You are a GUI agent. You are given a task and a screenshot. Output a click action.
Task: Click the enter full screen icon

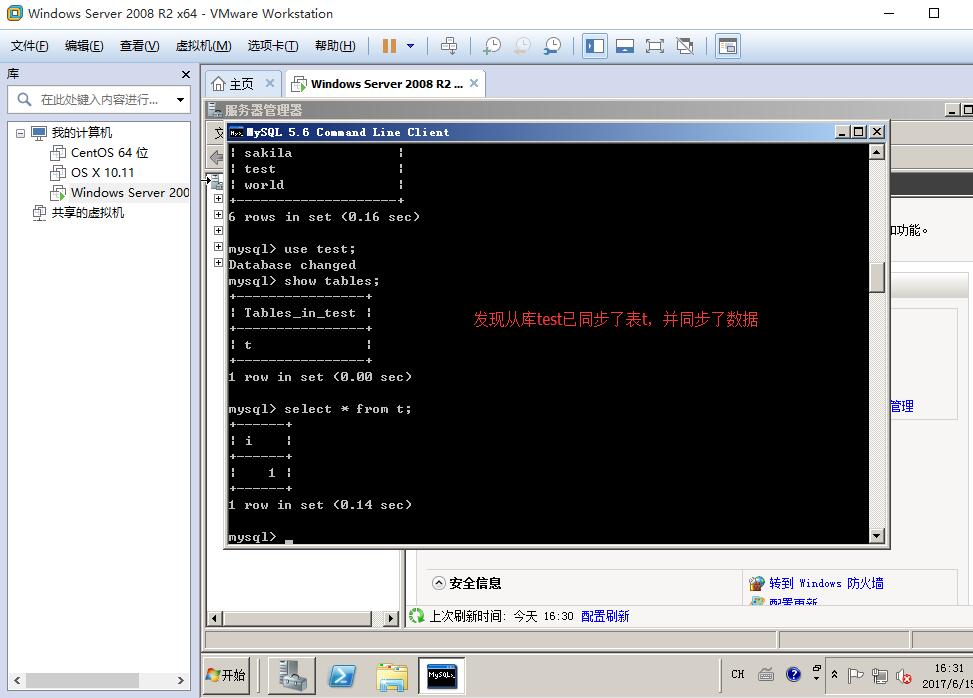[x=655, y=46]
